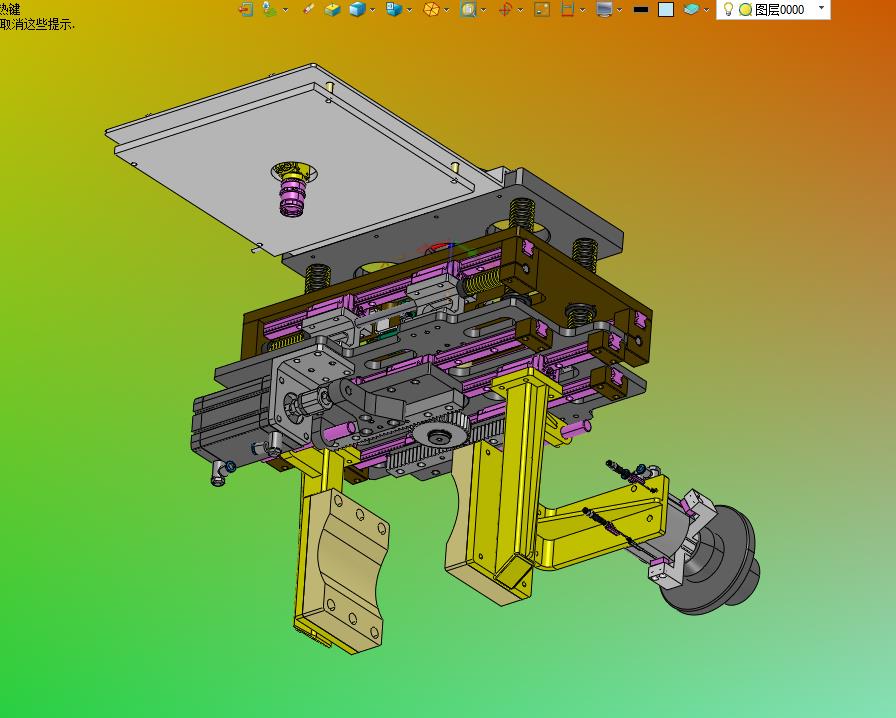Click the black line style indicator
The width and height of the screenshot is (896, 718).
pyautogui.click(x=641, y=9)
